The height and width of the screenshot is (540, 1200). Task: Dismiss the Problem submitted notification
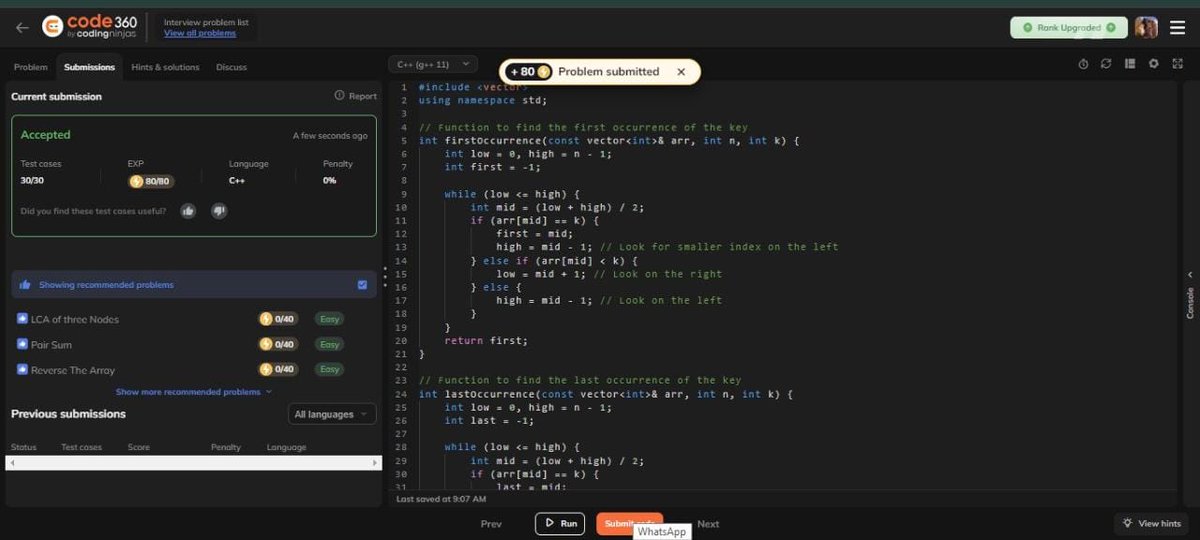pyautogui.click(x=681, y=72)
